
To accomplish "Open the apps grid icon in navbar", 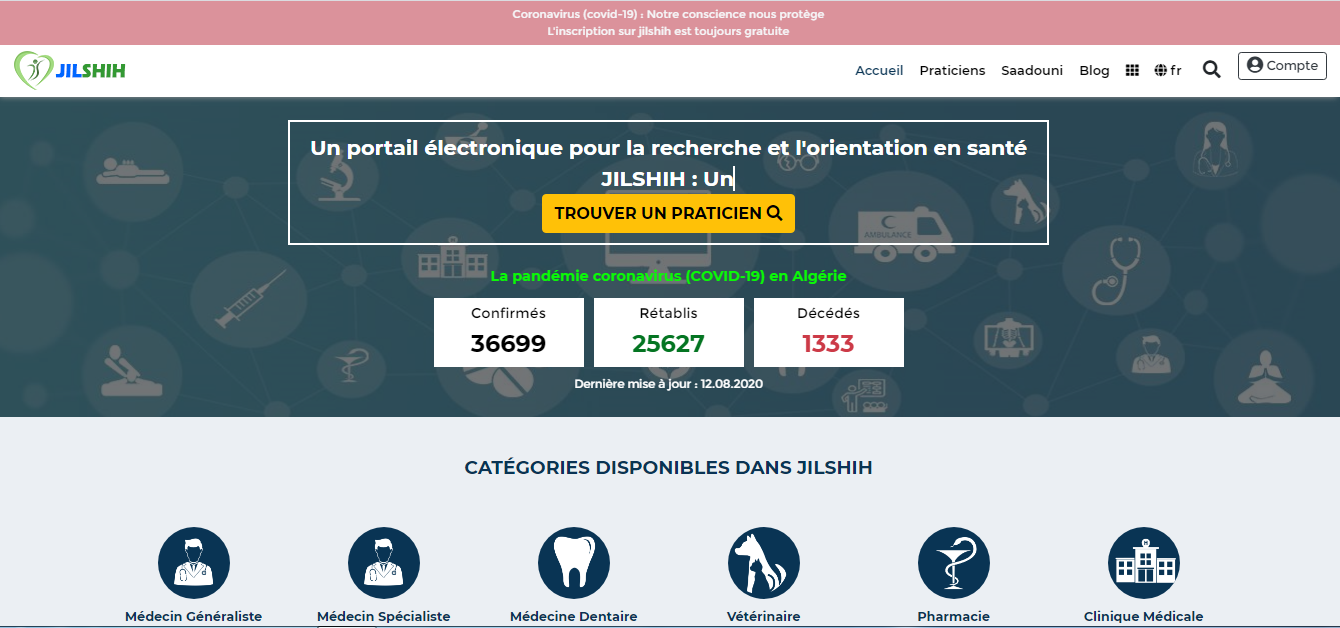I will coord(1132,70).
